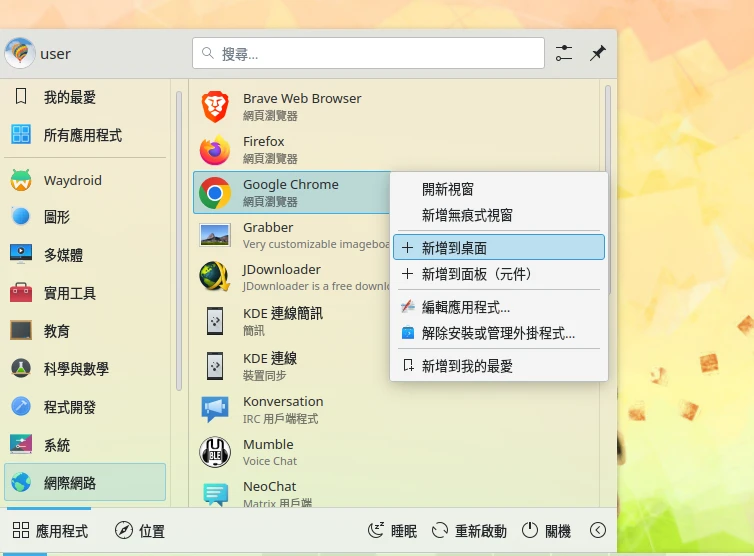Click the 系統 settings panel icon
The image size is (754, 556).
(x=21, y=444)
